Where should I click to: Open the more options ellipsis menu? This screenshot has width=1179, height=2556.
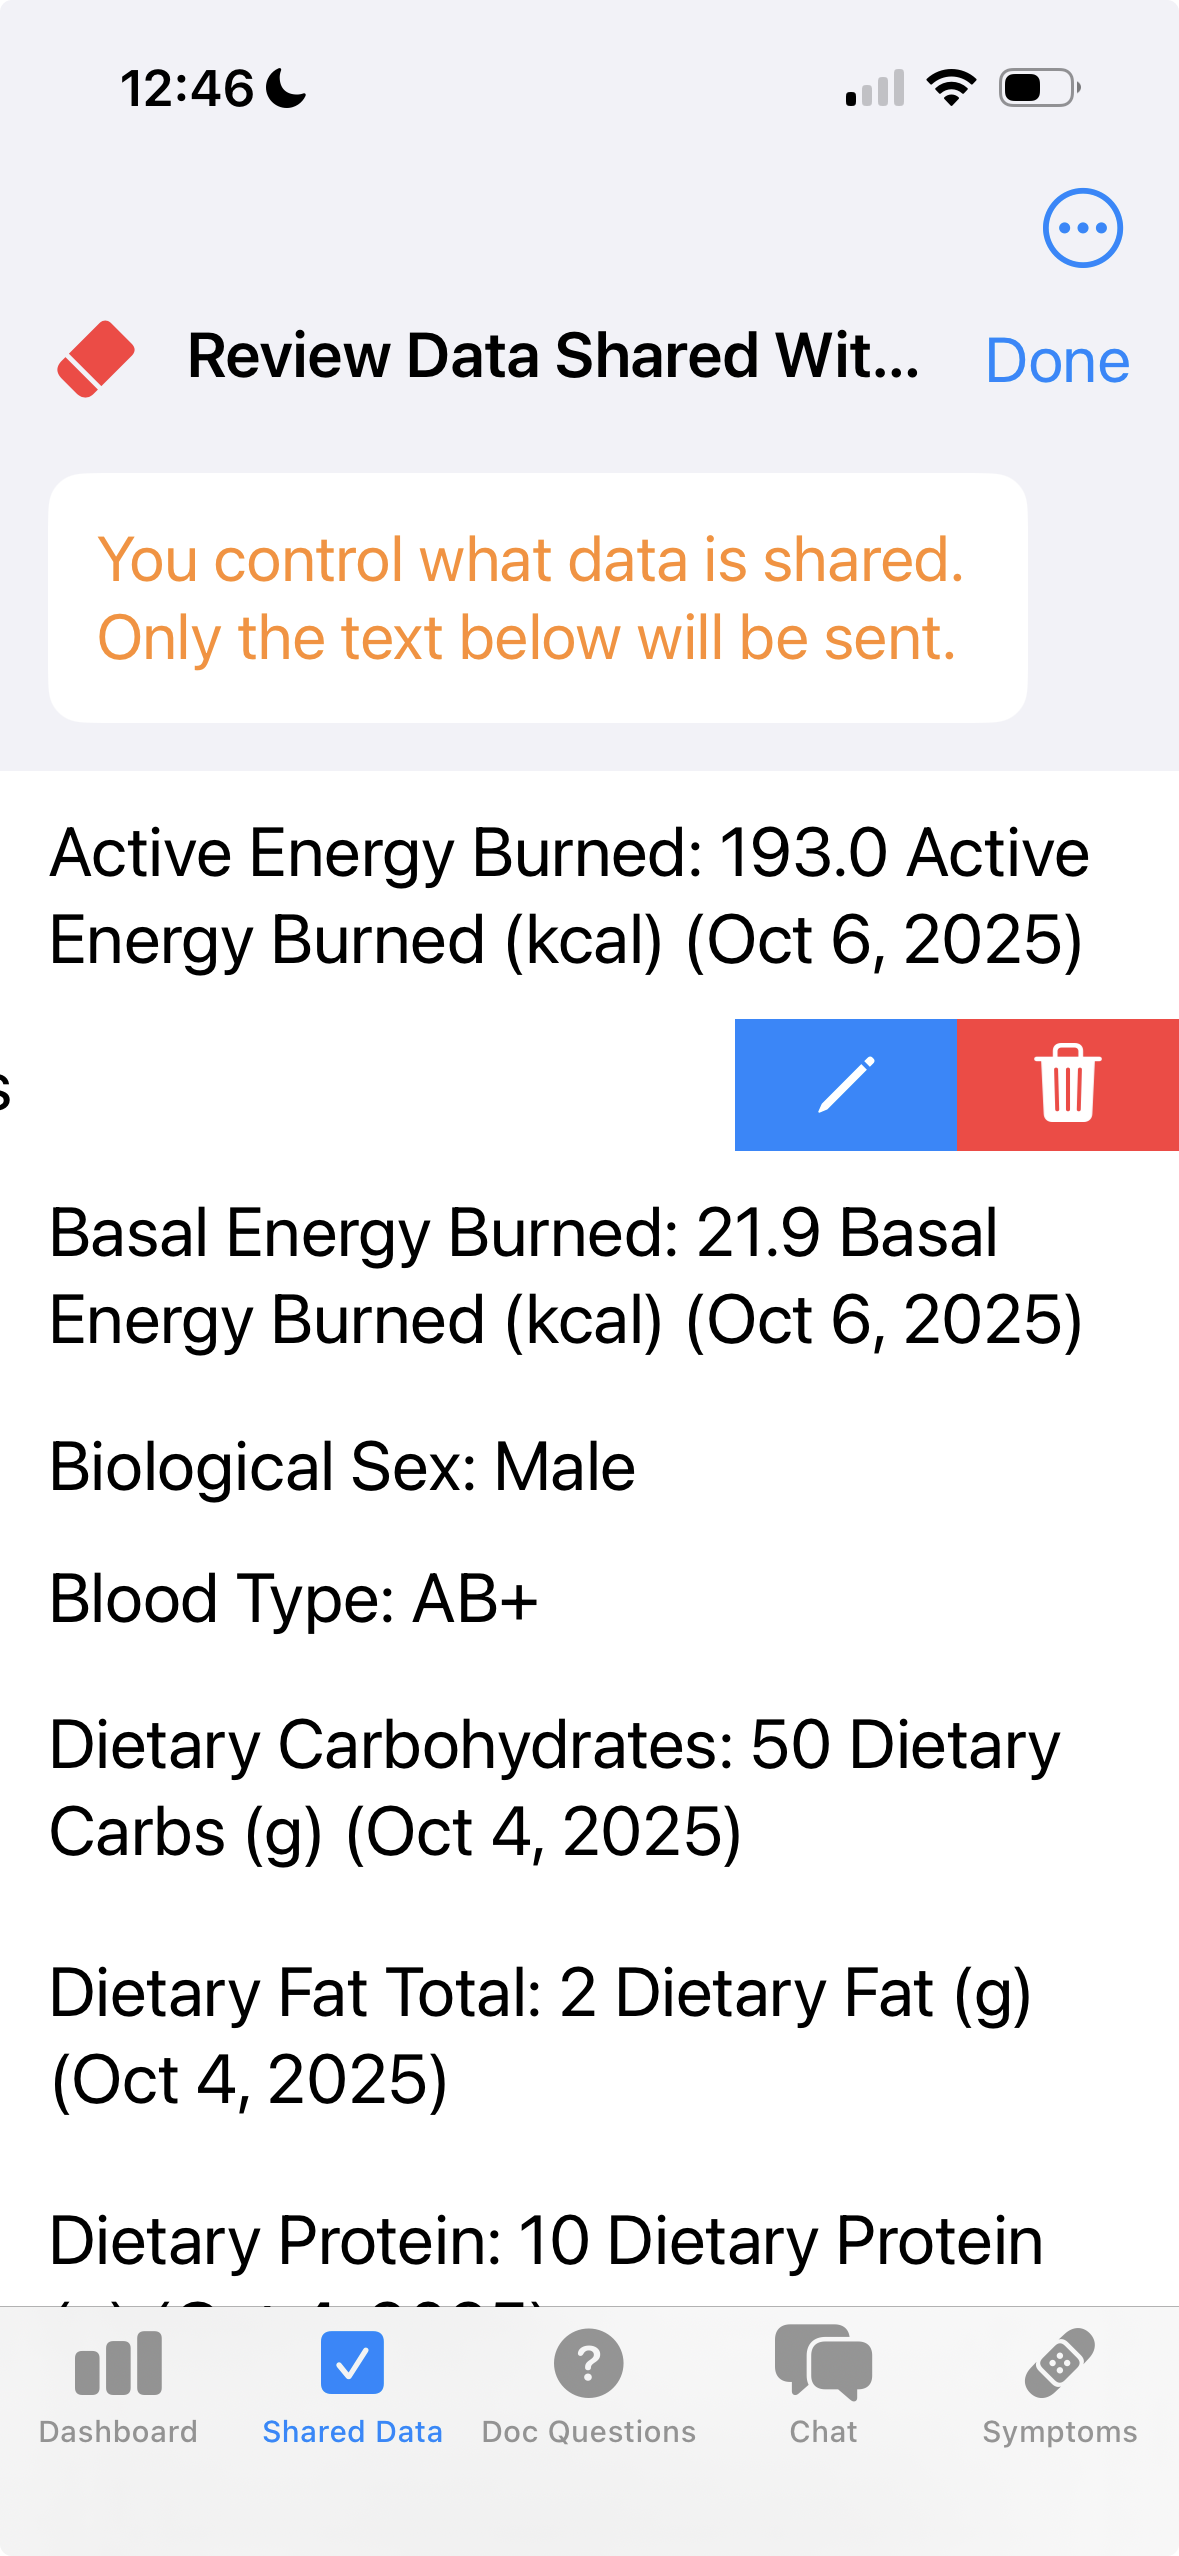1082,227
